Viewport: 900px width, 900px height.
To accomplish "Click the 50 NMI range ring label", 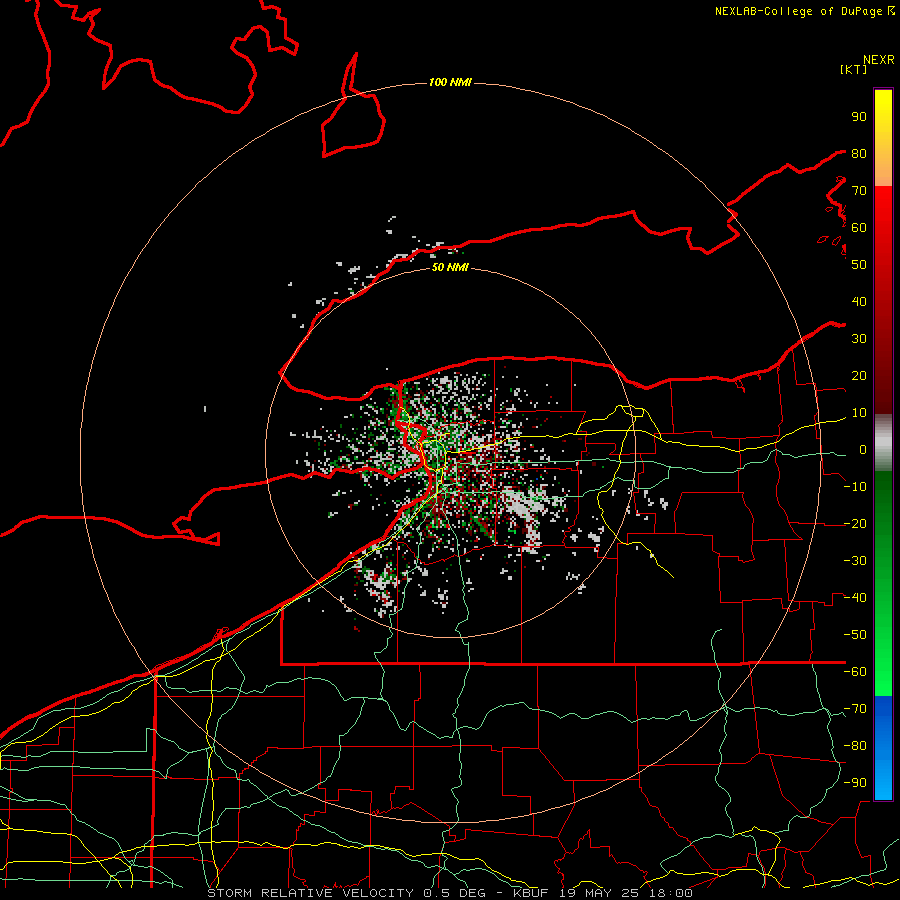I will pos(450,267).
